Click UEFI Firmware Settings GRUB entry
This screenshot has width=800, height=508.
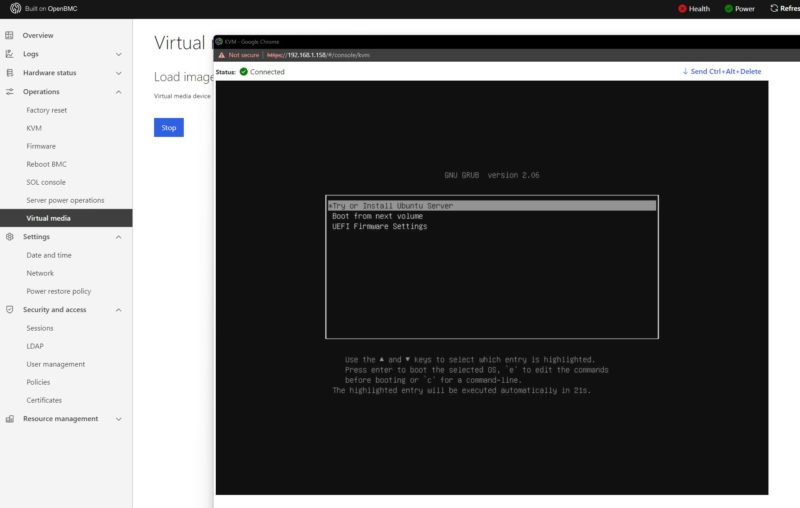(380, 226)
